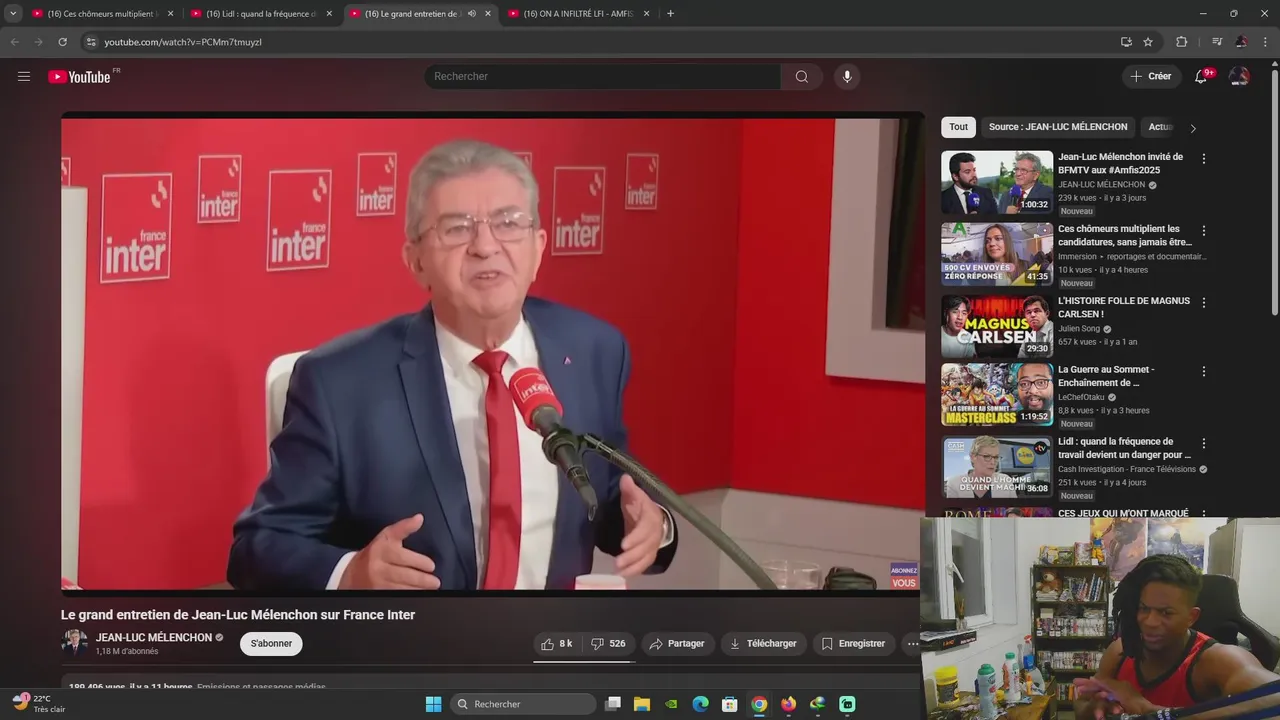This screenshot has height=720, width=1280.
Task: Open Chrome extensions puzzle icon
Action: (x=1182, y=42)
